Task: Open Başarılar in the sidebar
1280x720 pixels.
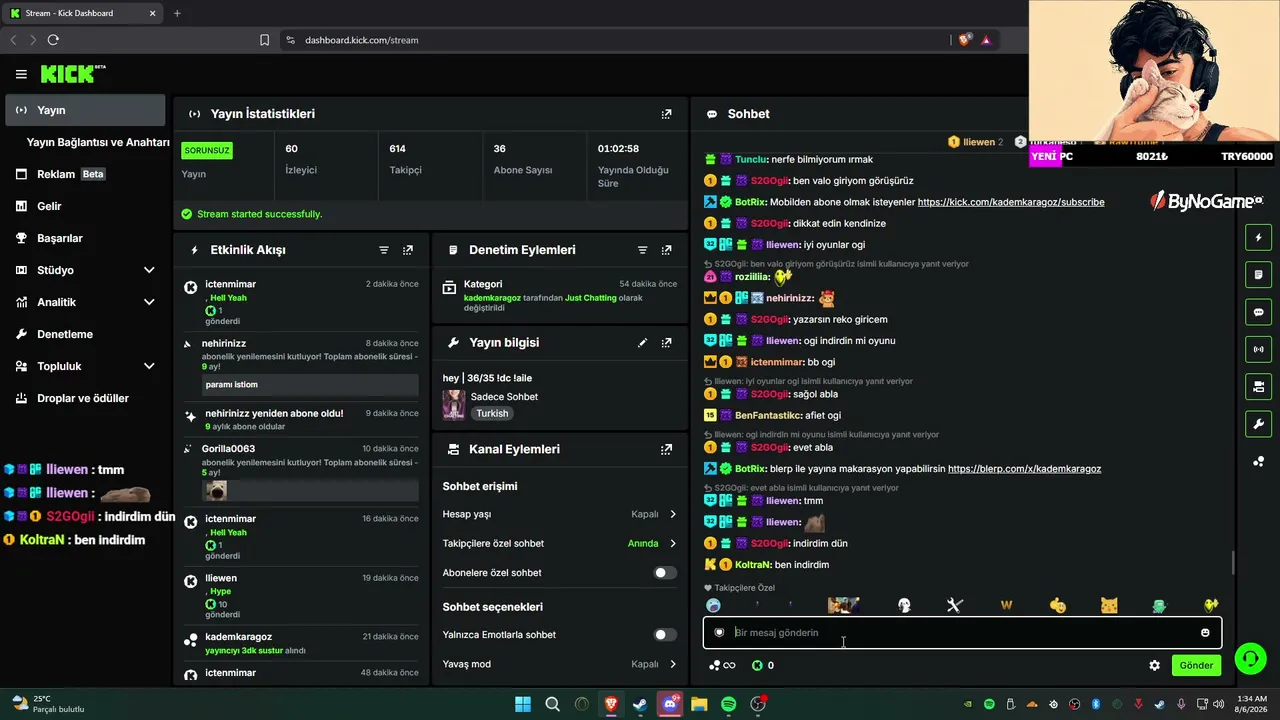Action: click(x=85, y=238)
